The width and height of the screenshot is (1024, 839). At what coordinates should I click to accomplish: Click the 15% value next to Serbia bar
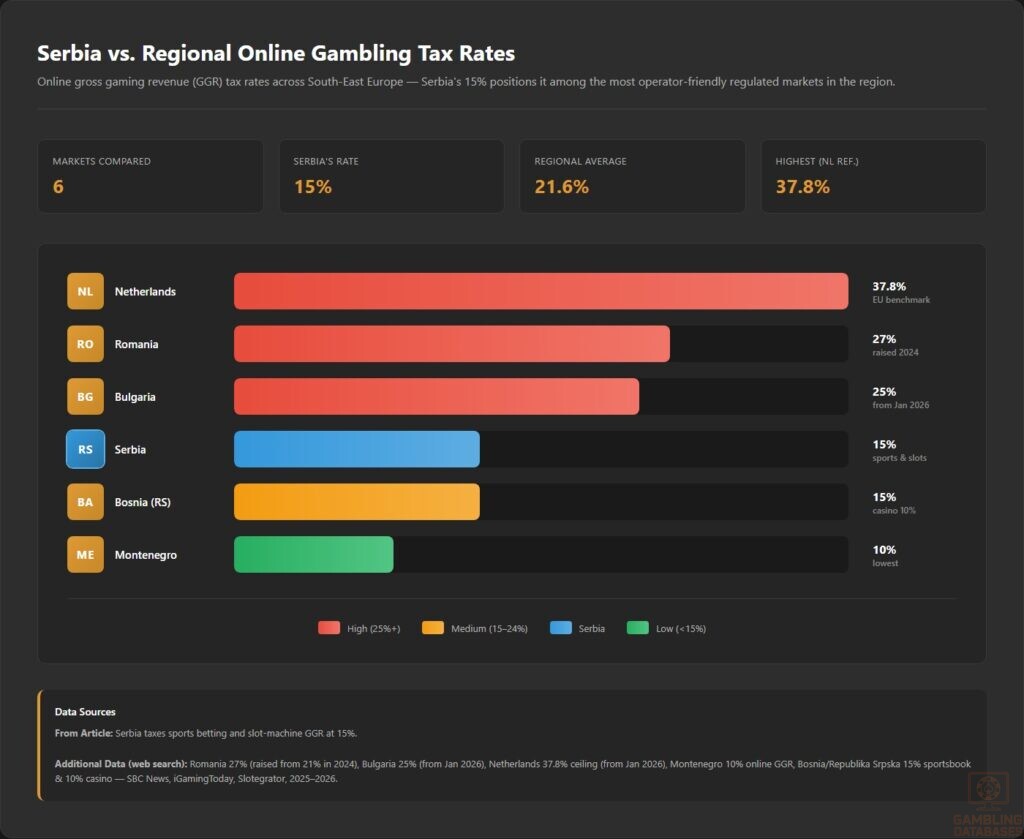884,444
